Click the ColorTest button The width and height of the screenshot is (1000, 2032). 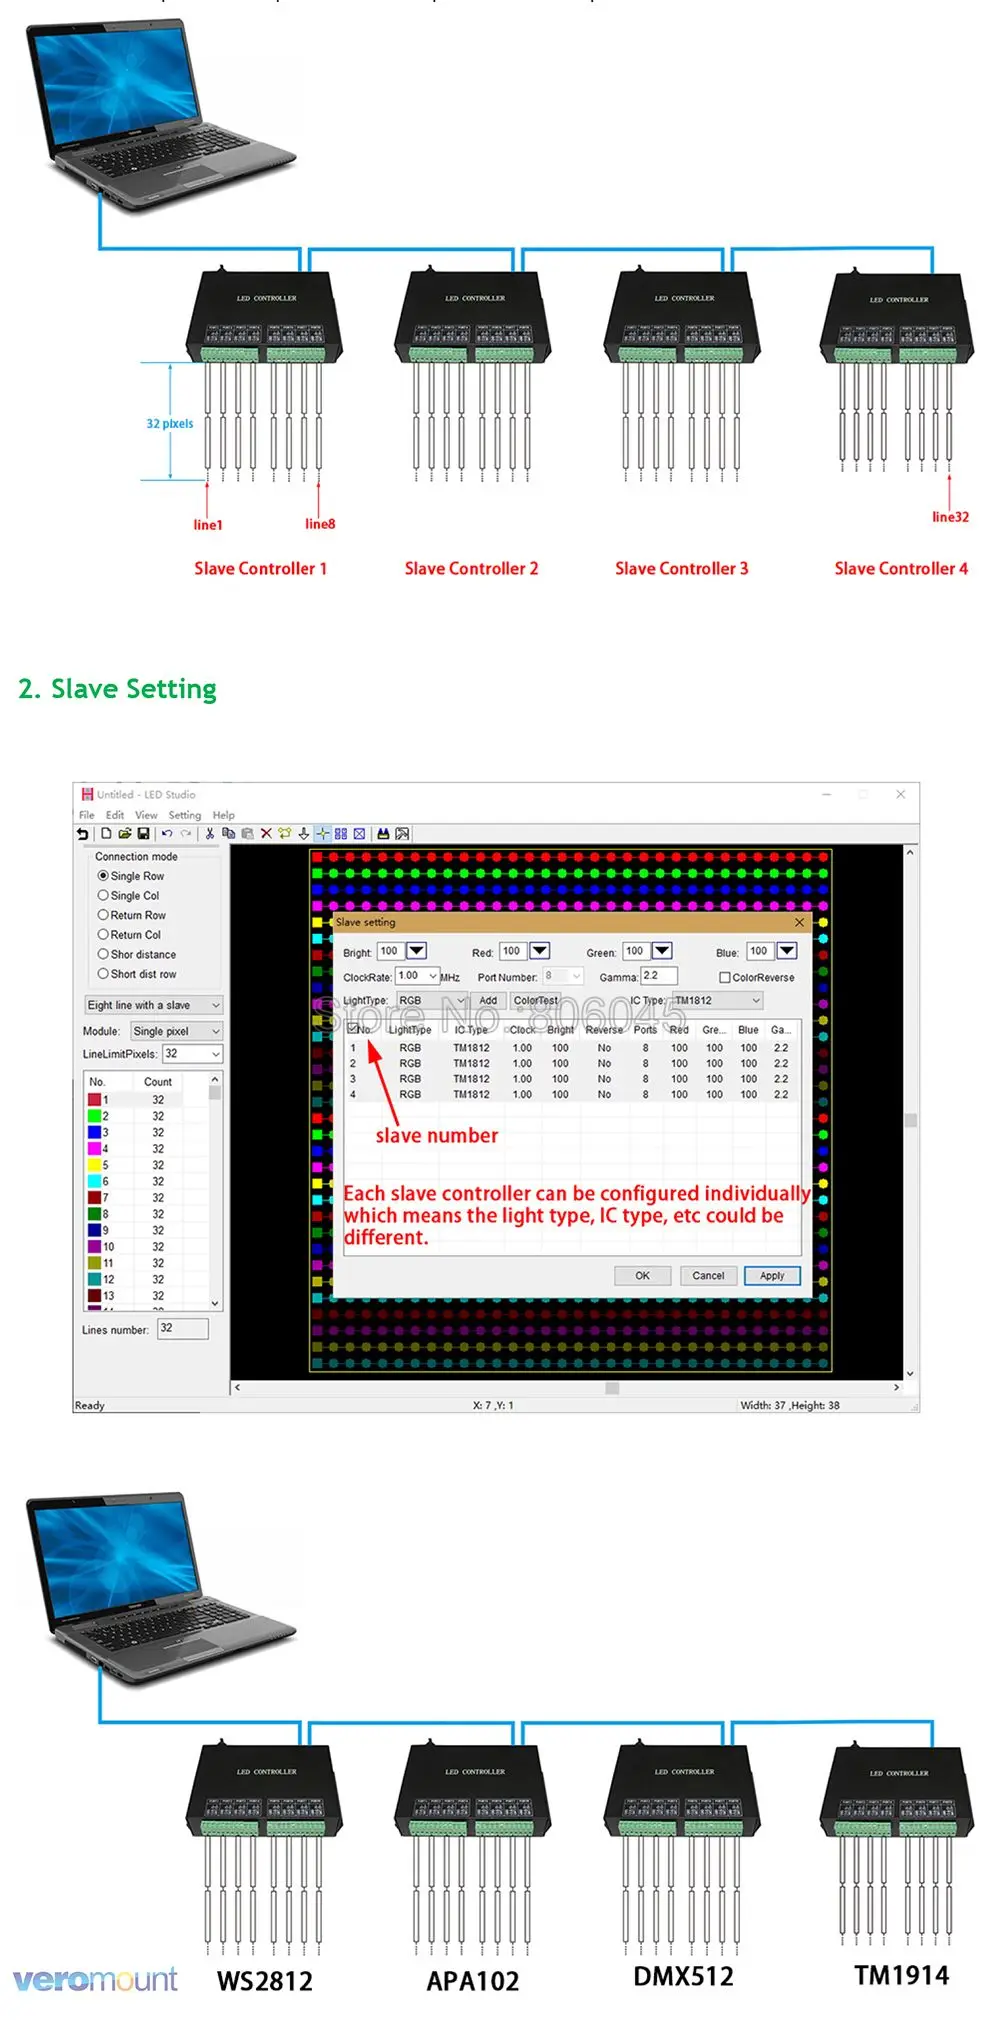(x=536, y=1000)
